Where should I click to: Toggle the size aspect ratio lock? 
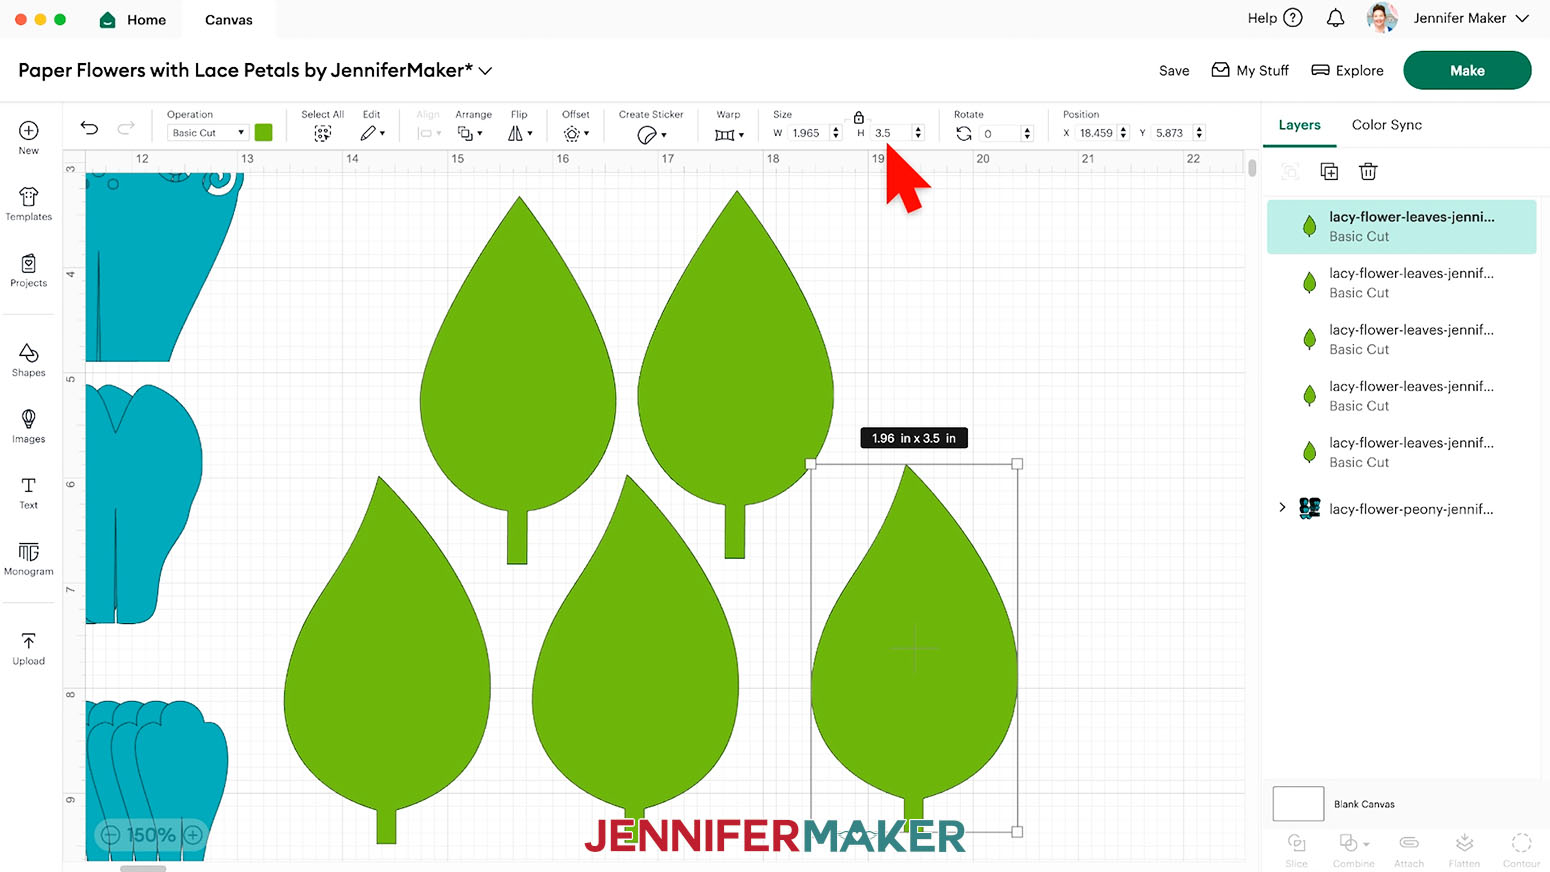click(858, 117)
